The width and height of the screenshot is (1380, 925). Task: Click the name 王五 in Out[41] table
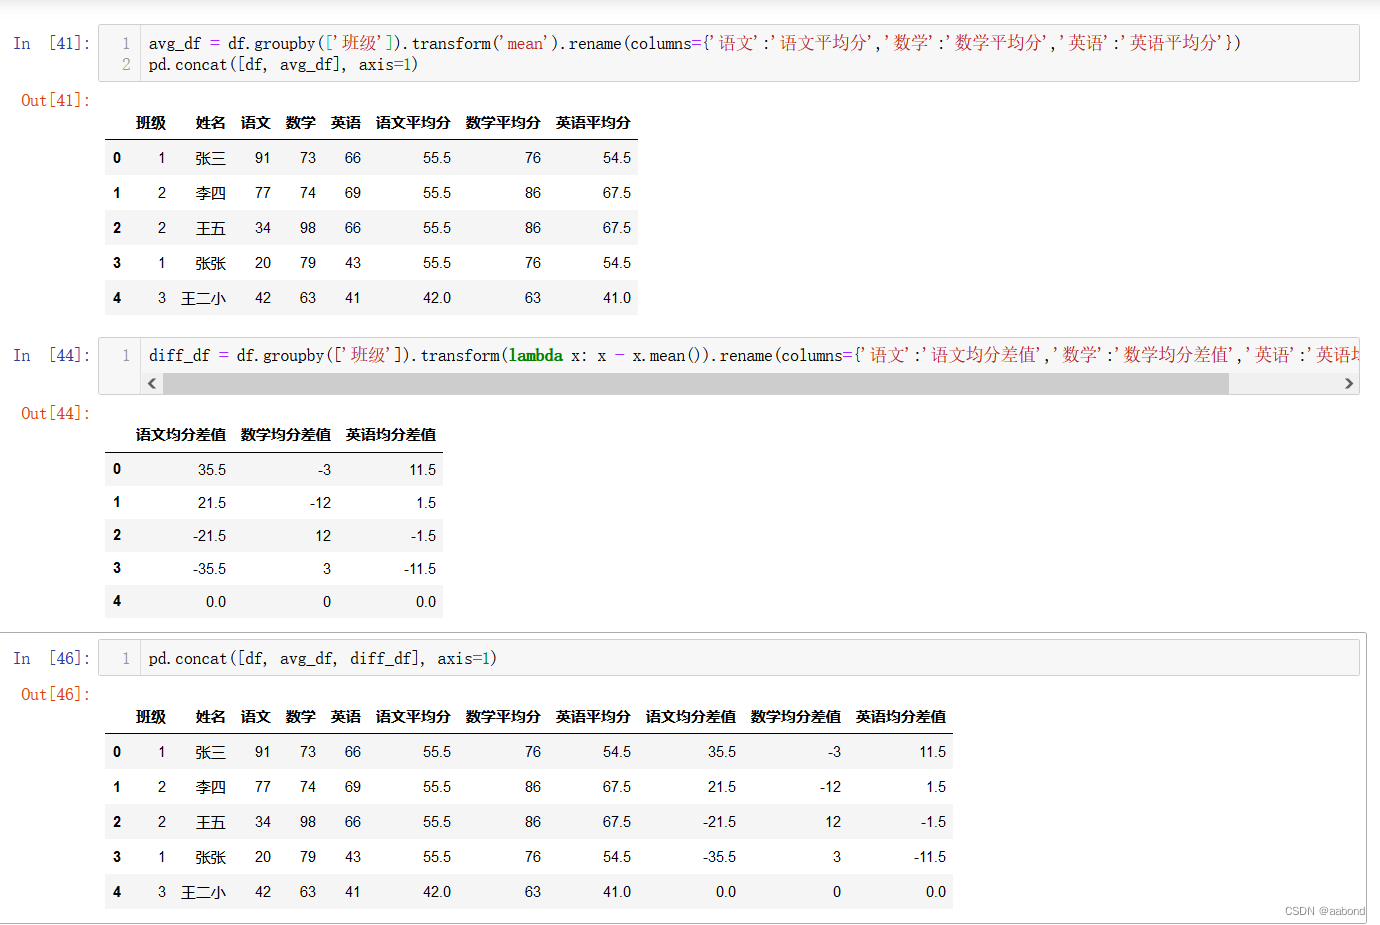211,228
